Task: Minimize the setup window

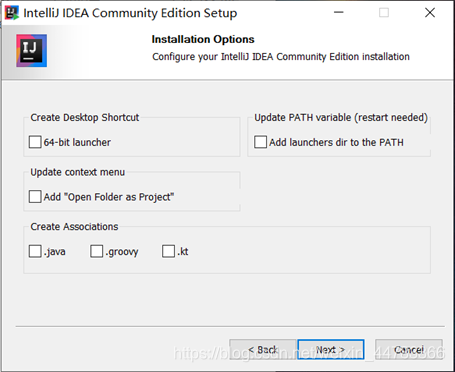Action: point(339,13)
